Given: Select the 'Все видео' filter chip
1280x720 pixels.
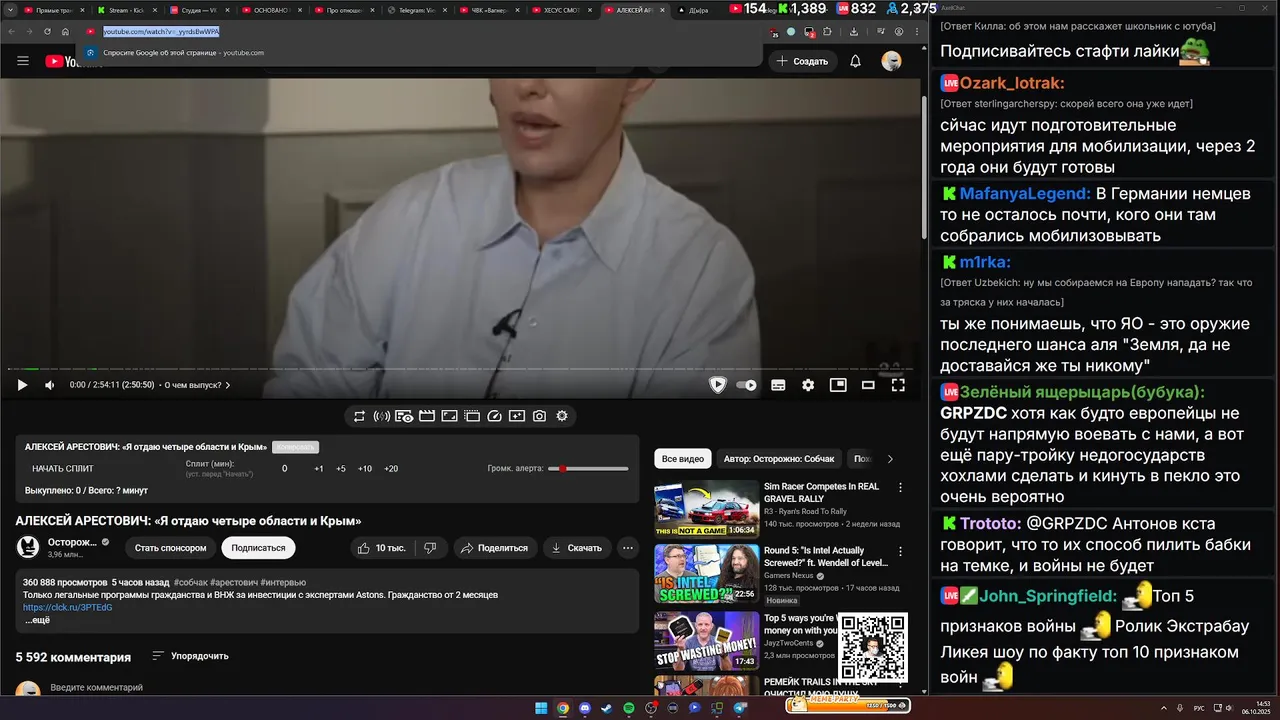Looking at the screenshot, I should (683, 459).
